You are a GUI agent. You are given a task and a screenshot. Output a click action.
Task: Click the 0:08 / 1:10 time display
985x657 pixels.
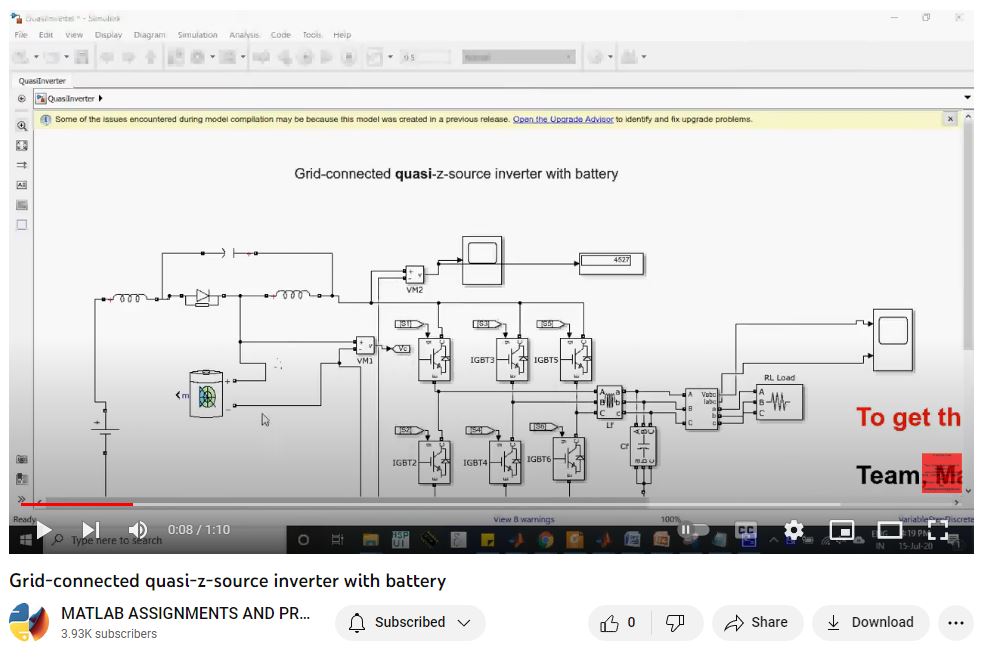click(199, 529)
